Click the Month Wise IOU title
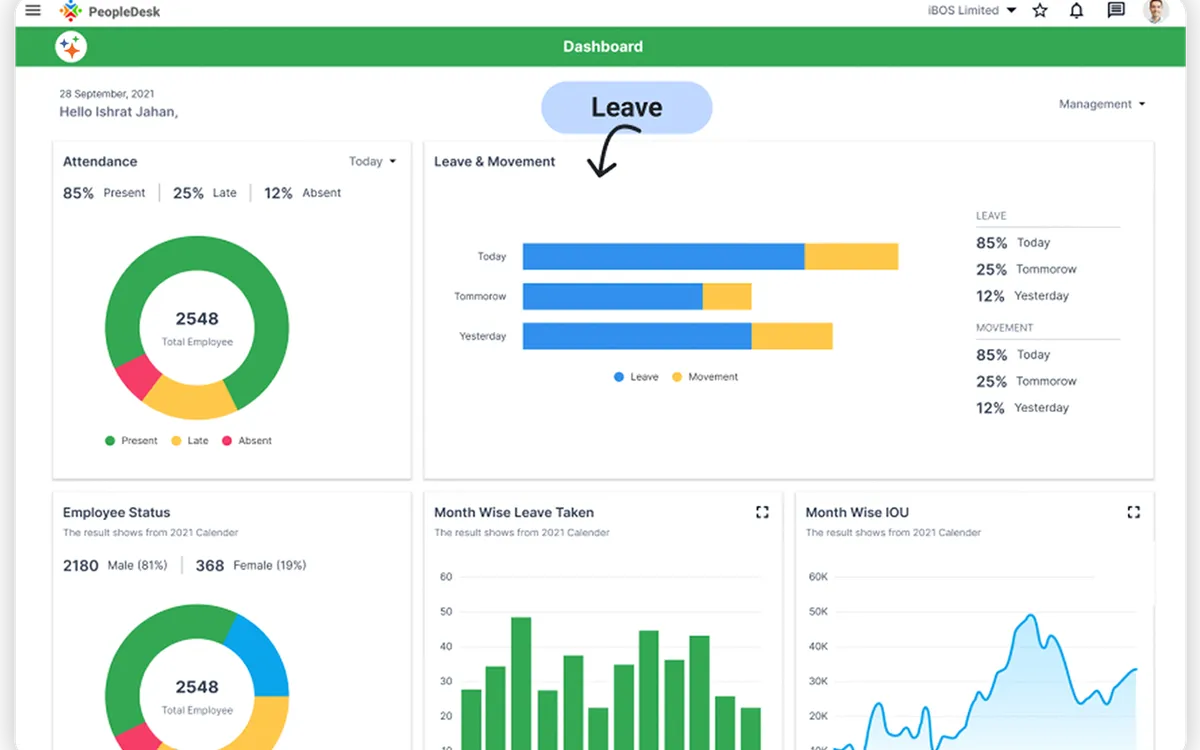This screenshot has width=1200, height=750. pos(857,512)
